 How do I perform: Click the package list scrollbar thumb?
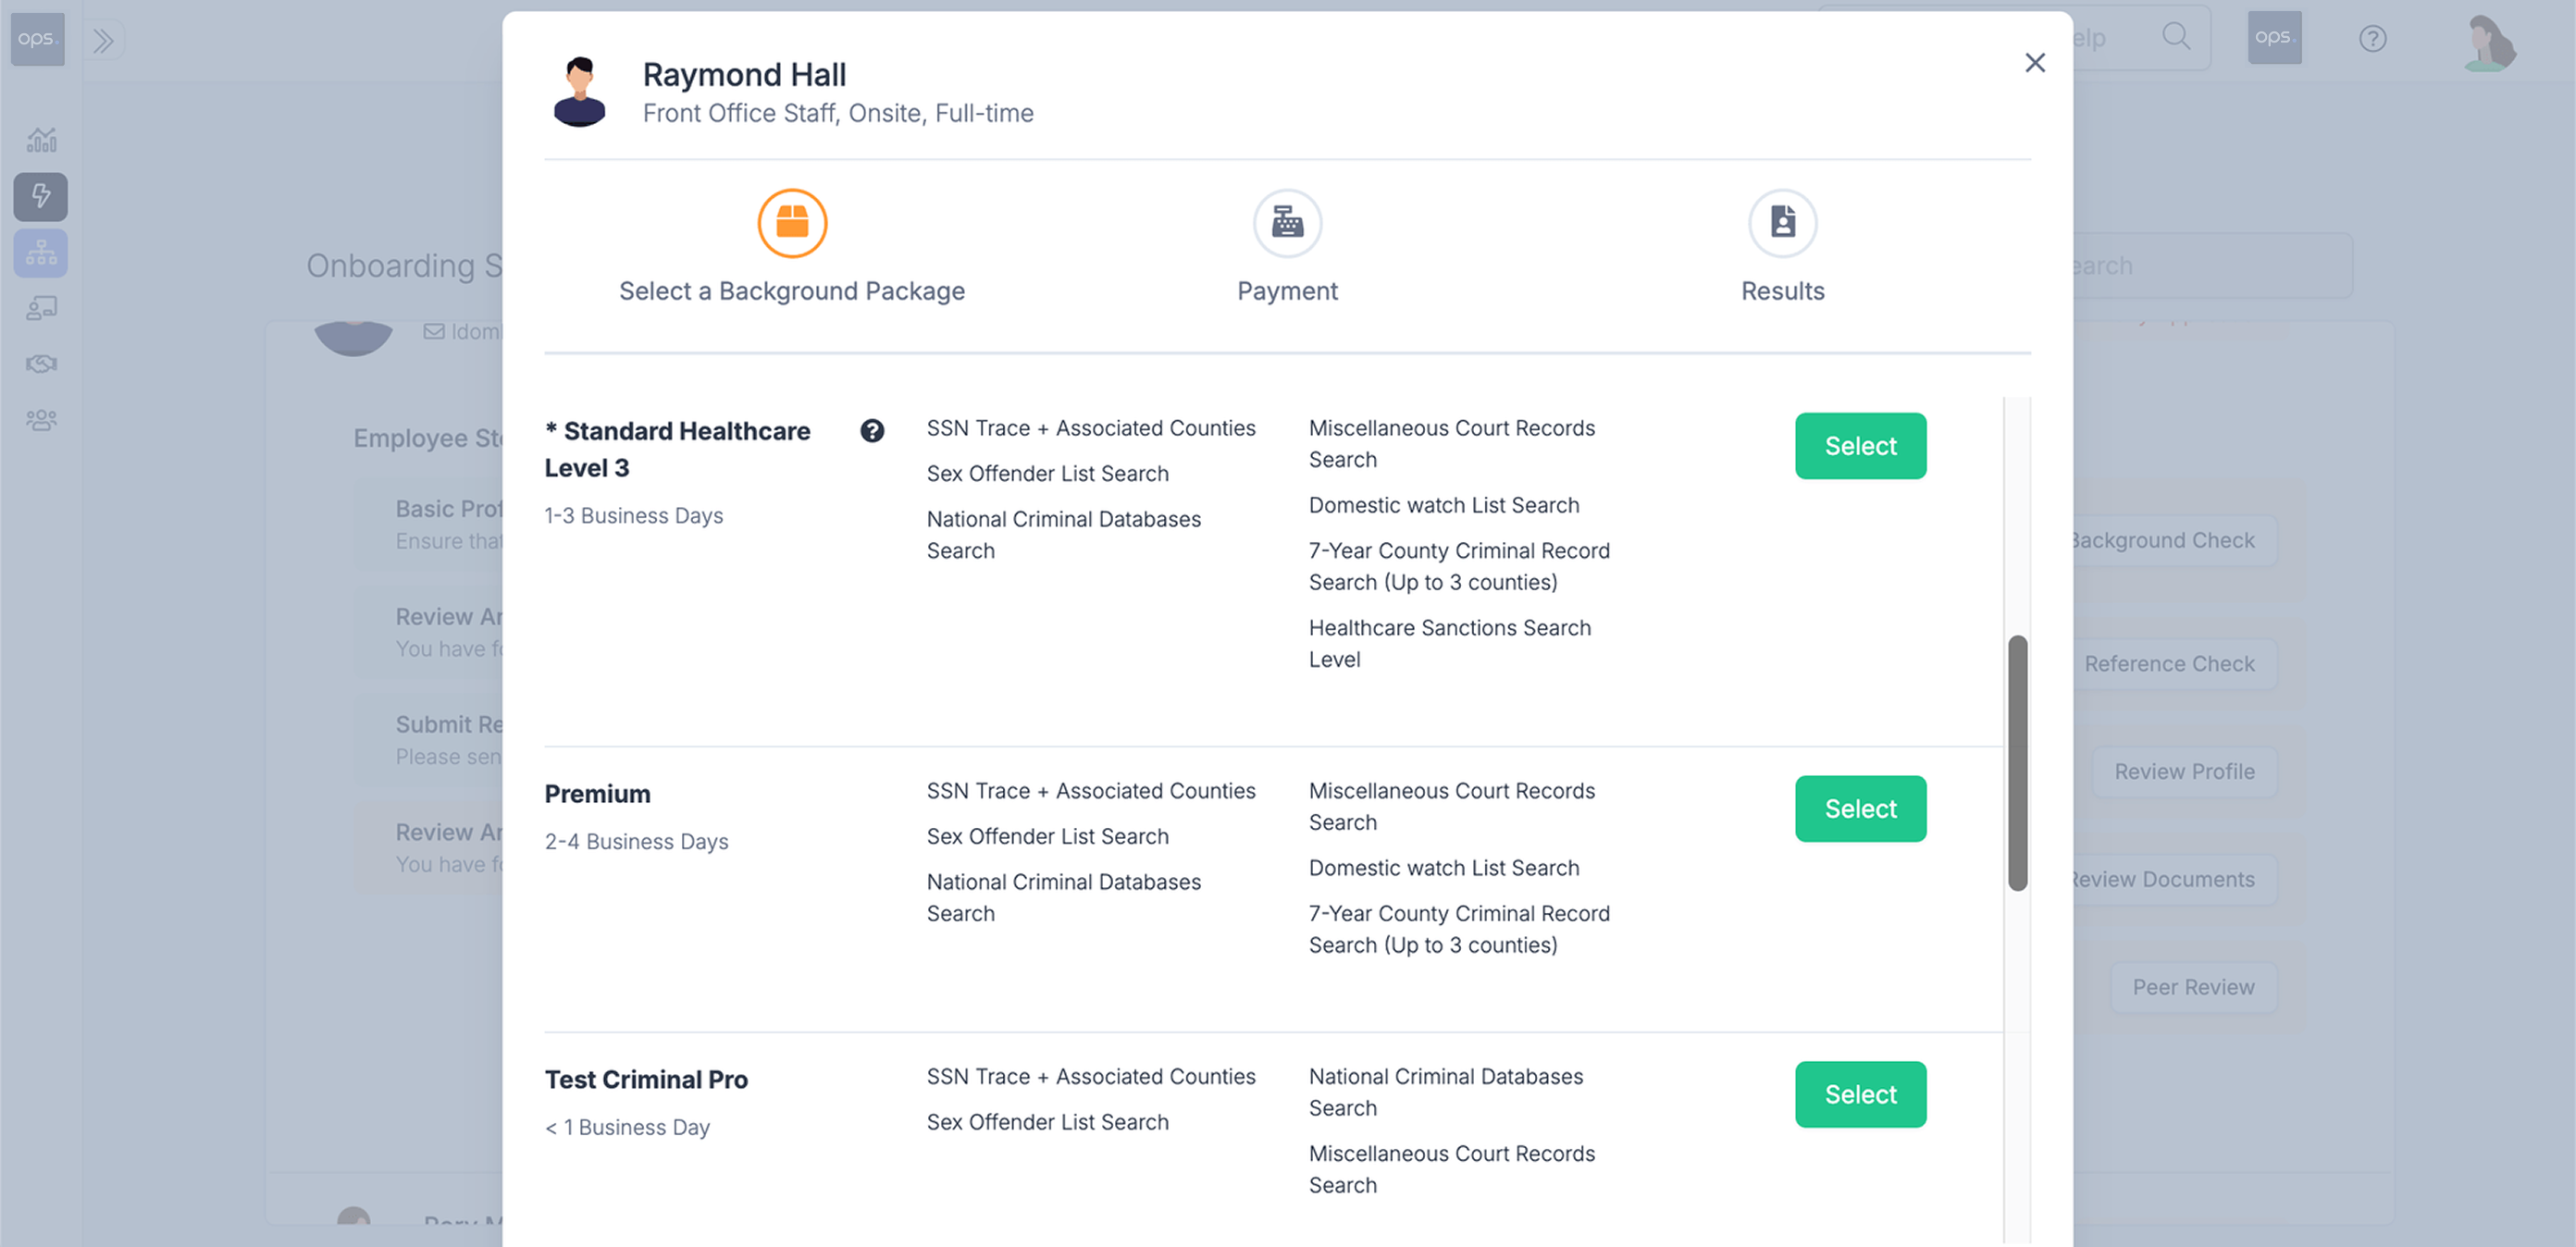pos(2018,763)
